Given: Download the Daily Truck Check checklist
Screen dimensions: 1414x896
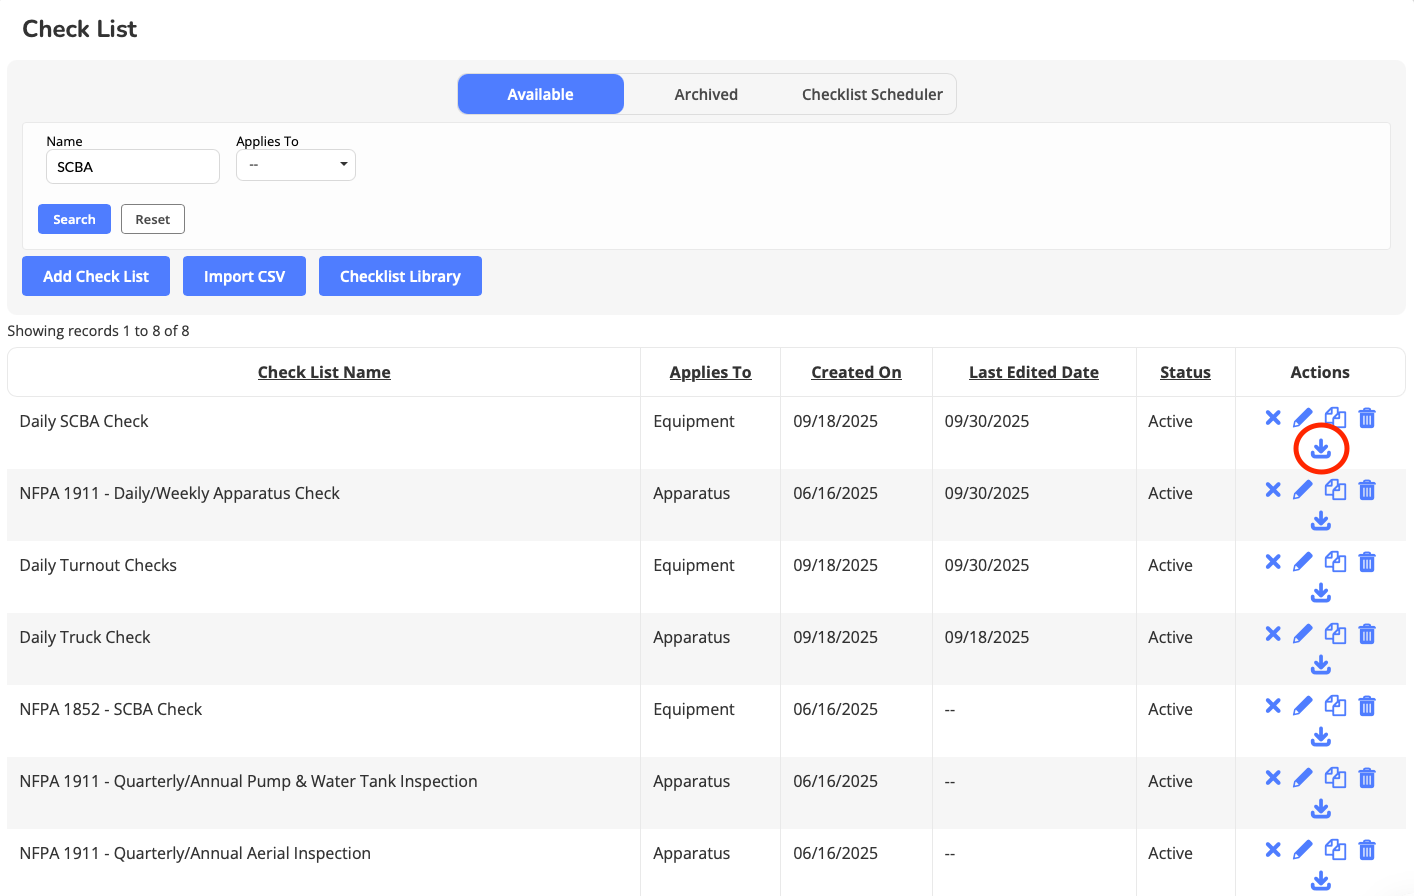Looking at the screenshot, I should [1321, 665].
